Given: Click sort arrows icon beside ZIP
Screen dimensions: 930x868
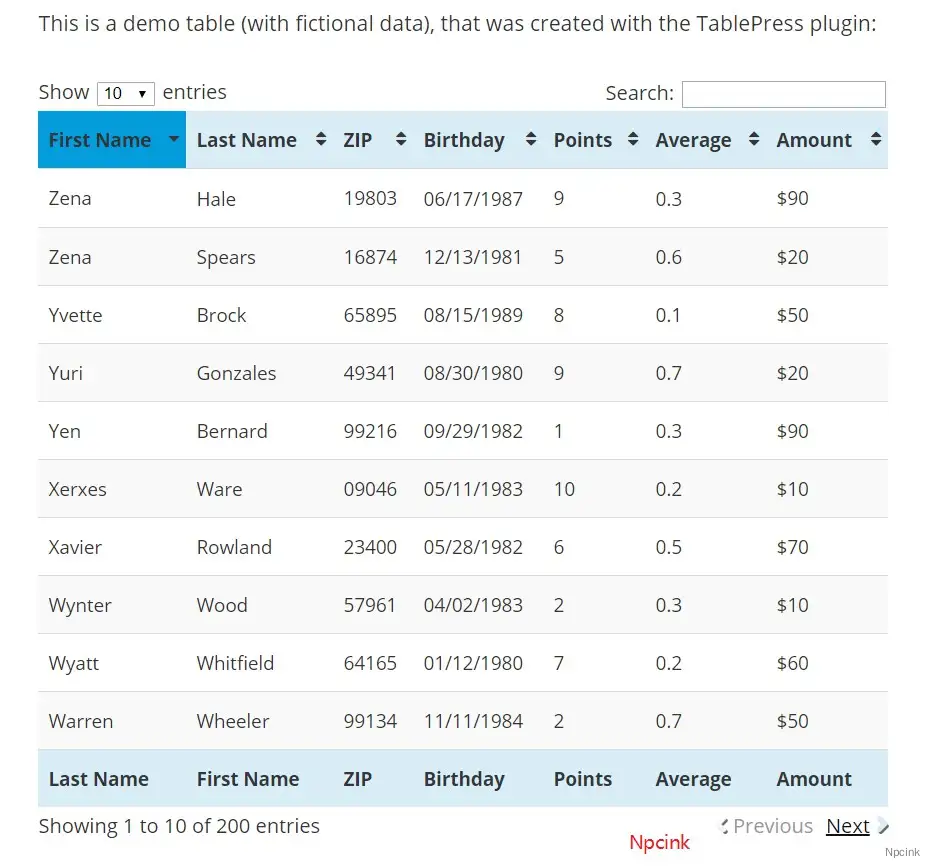Looking at the screenshot, I should pos(401,139).
